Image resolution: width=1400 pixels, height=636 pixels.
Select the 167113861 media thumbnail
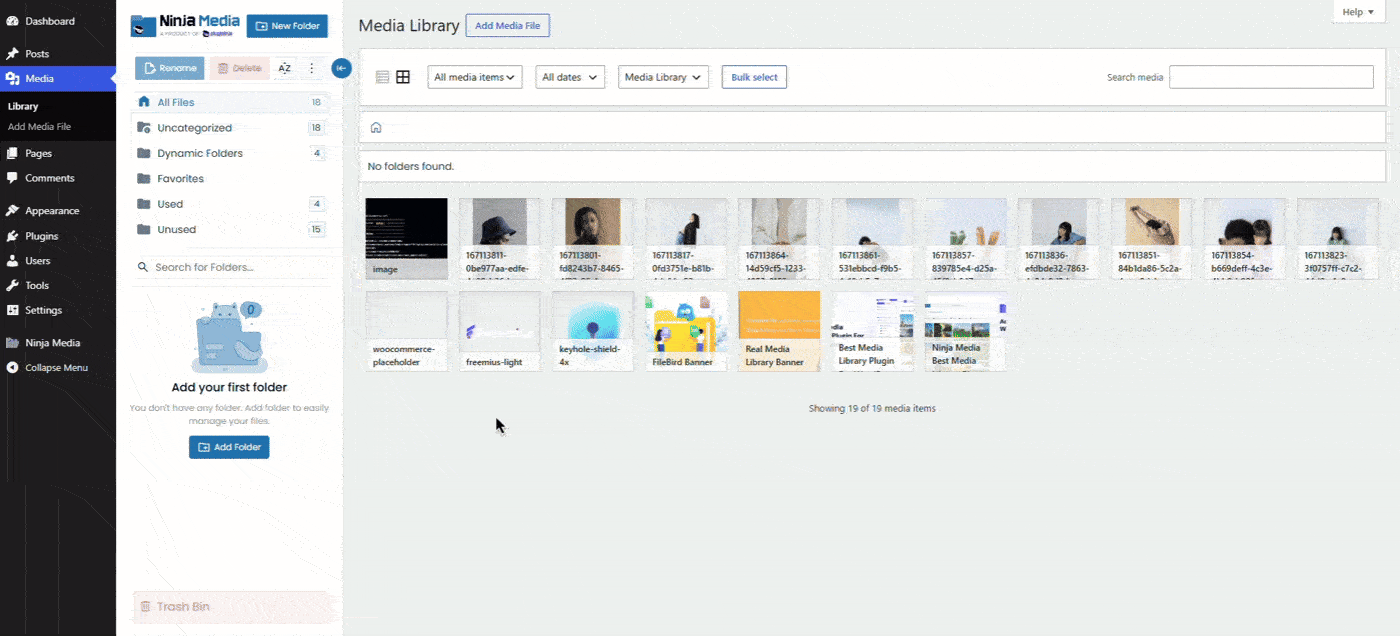click(872, 238)
